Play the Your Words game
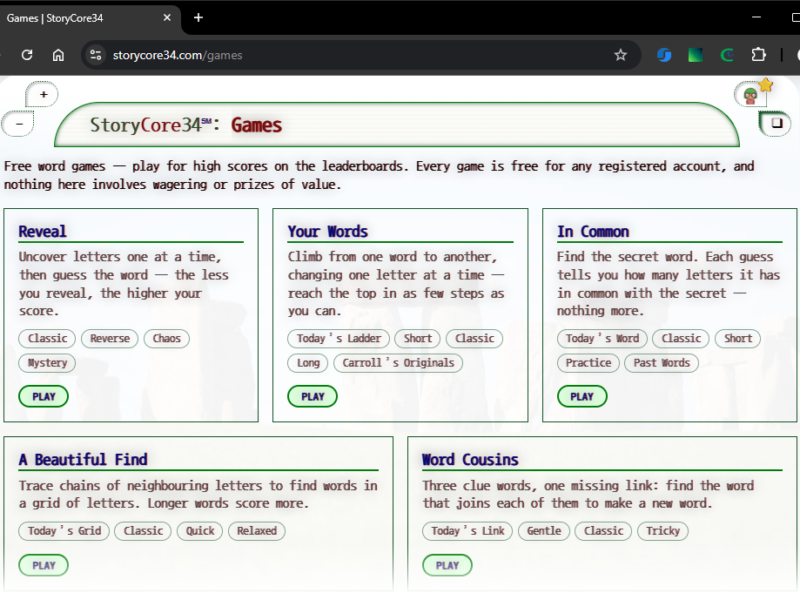The height and width of the screenshot is (600, 800). pos(312,396)
